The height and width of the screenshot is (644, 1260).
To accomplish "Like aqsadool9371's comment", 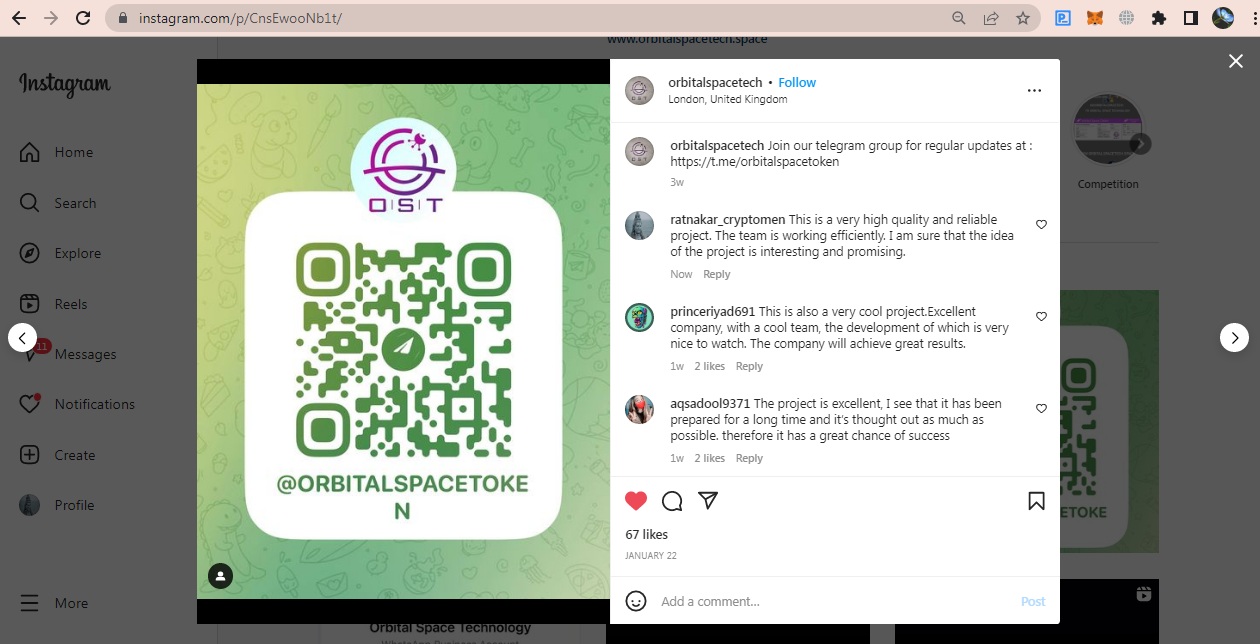I will [1041, 408].
